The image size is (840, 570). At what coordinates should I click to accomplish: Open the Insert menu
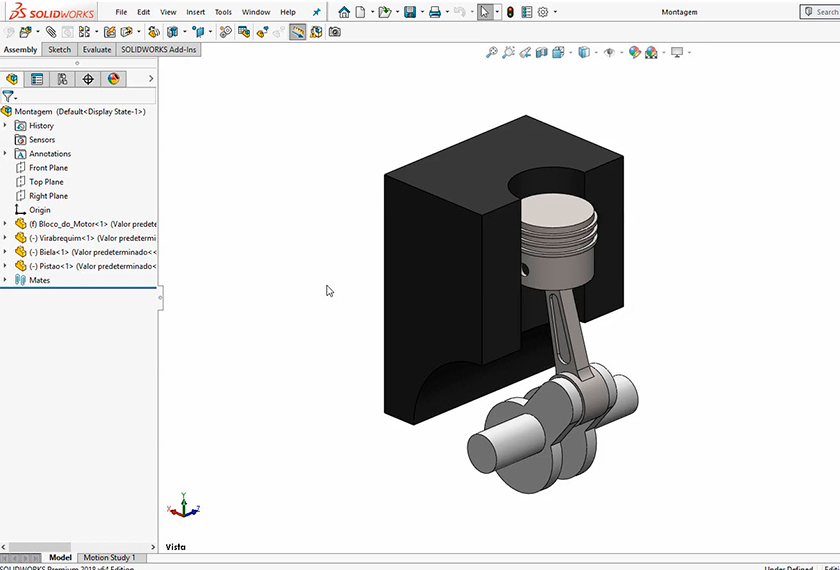pyautogui.click(x=195, y=12)
